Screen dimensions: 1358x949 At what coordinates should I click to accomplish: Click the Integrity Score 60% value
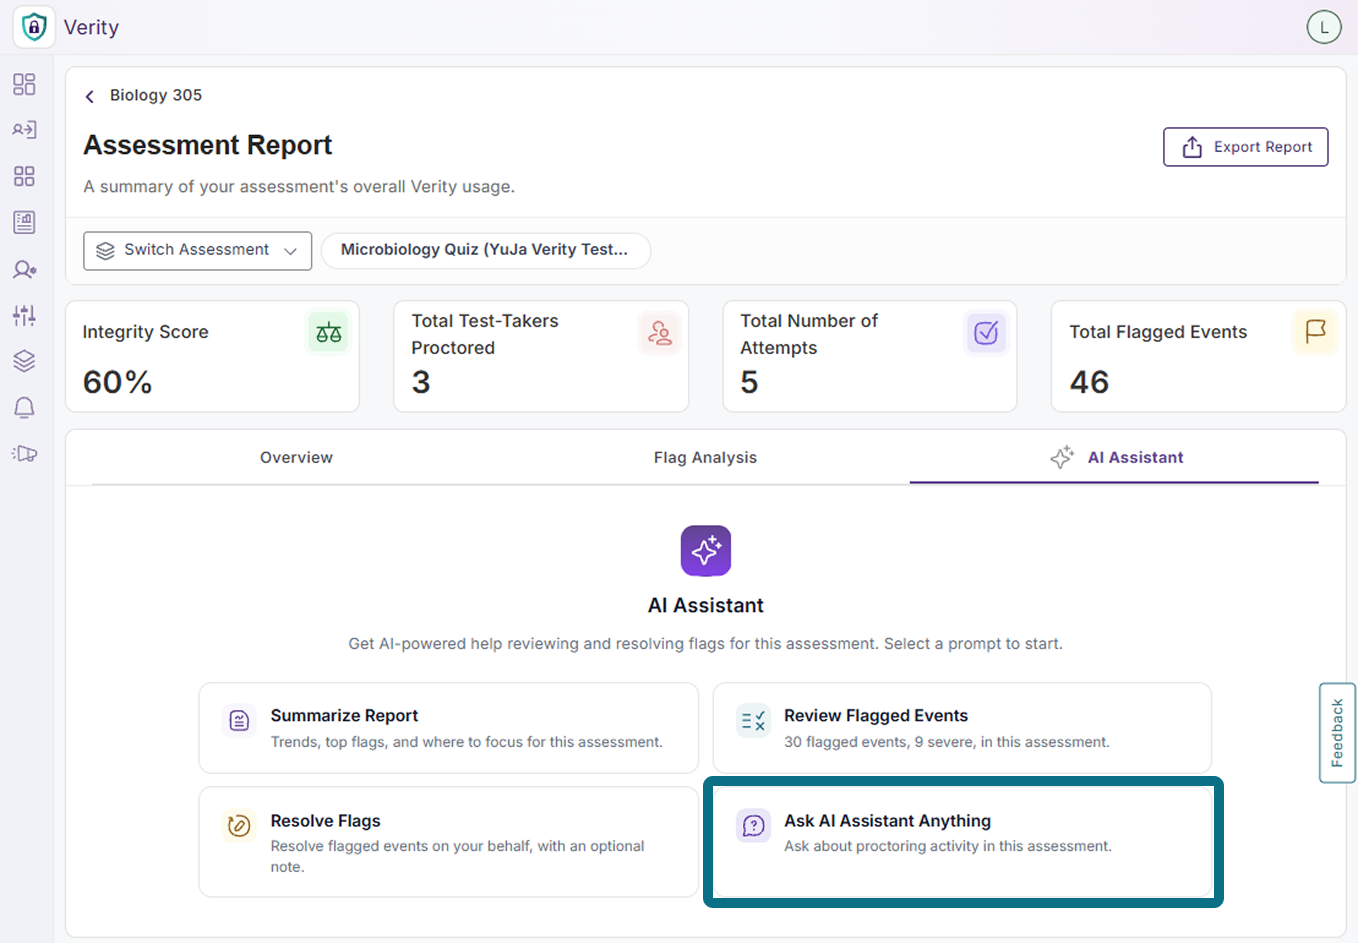(117, 382)
